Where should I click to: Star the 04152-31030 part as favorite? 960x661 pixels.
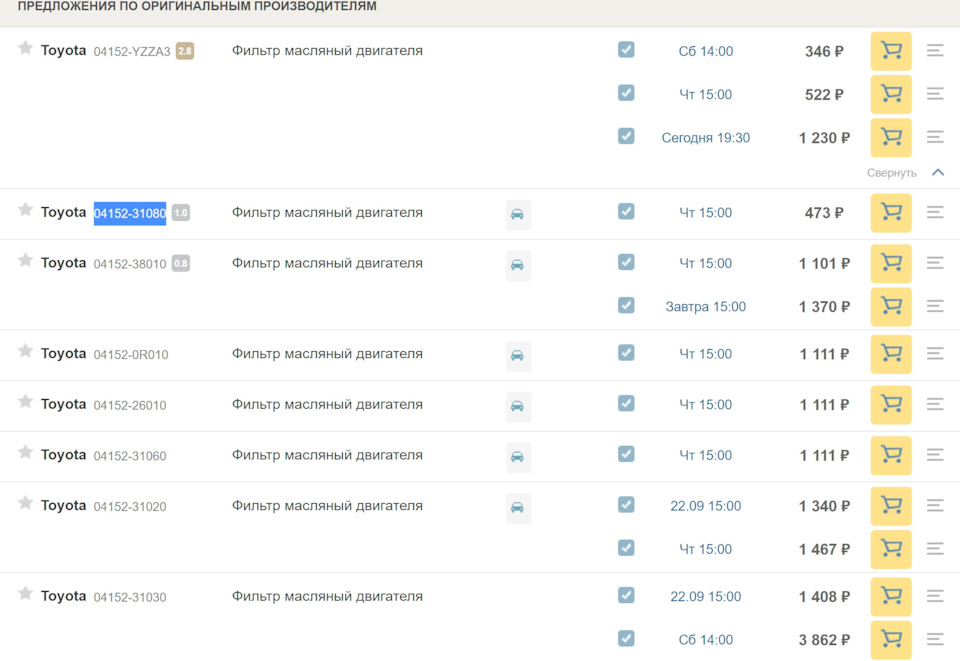[x=25, y=594]
